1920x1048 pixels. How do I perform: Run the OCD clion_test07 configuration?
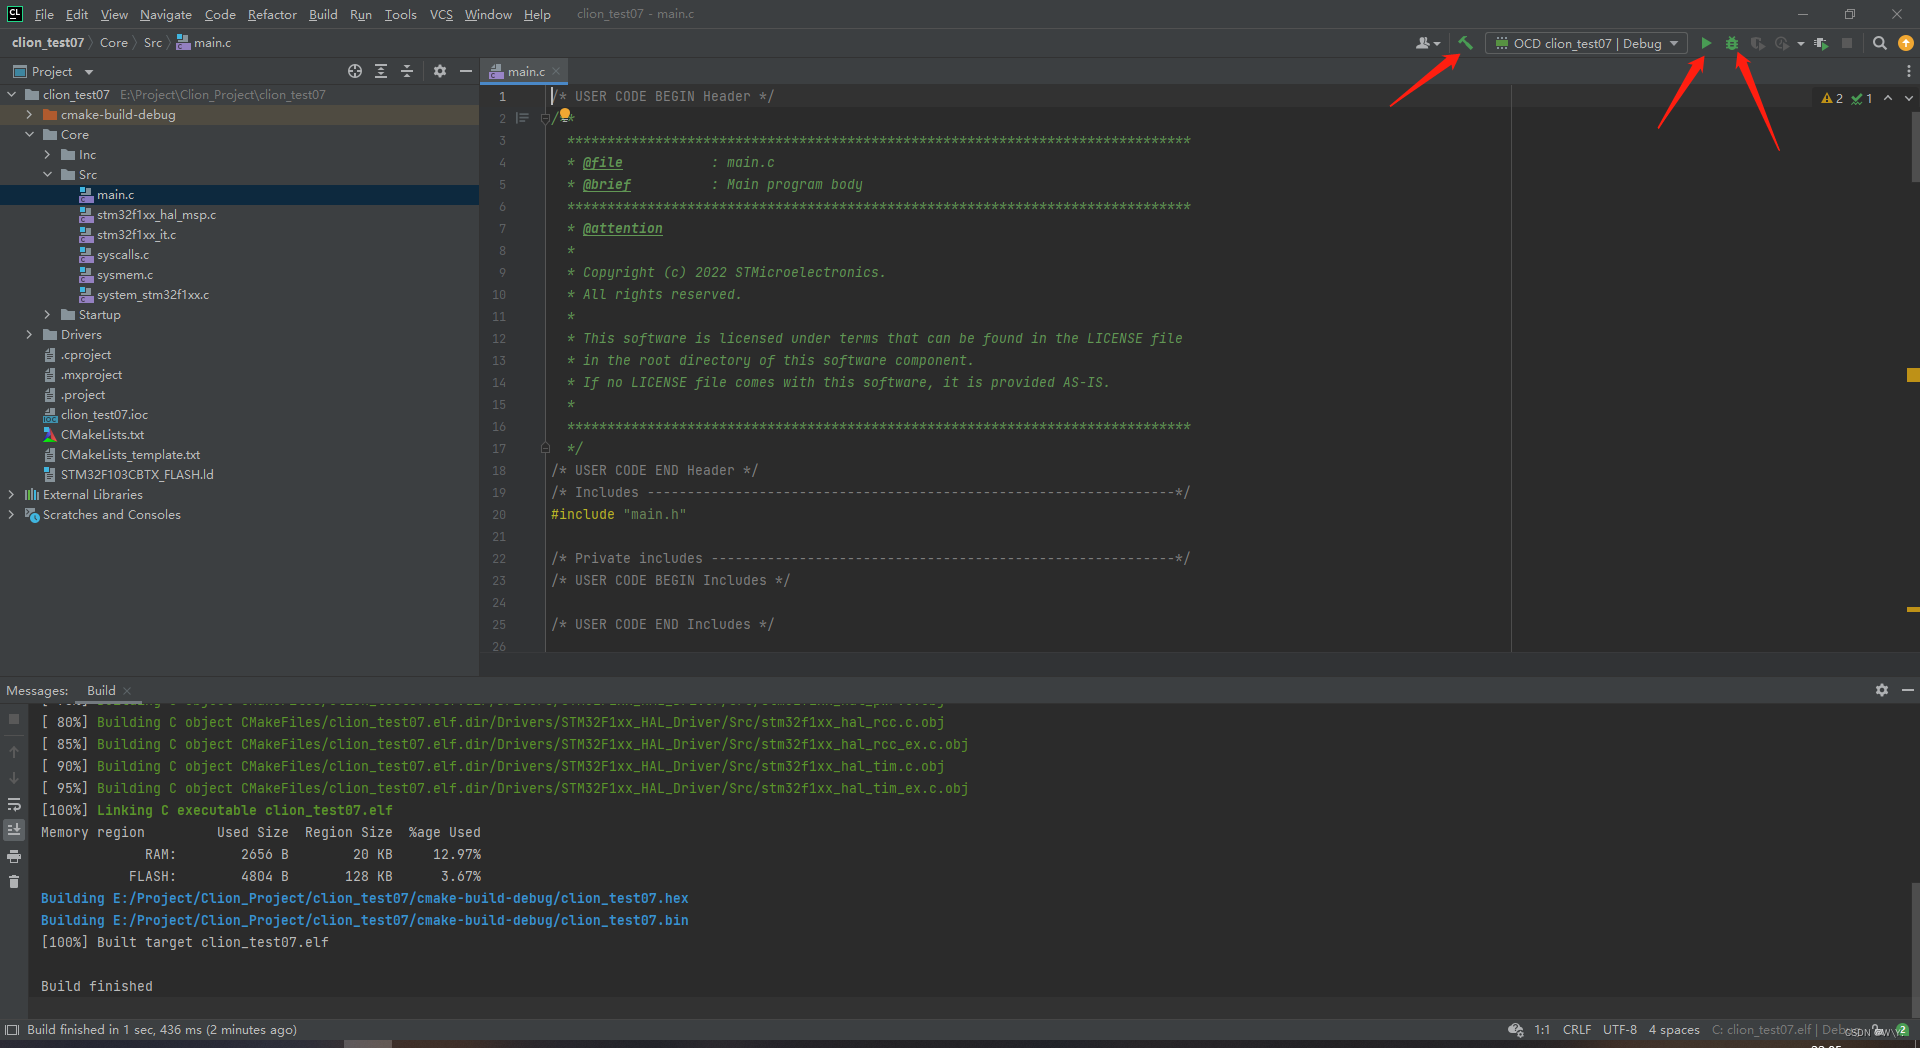1706,43
